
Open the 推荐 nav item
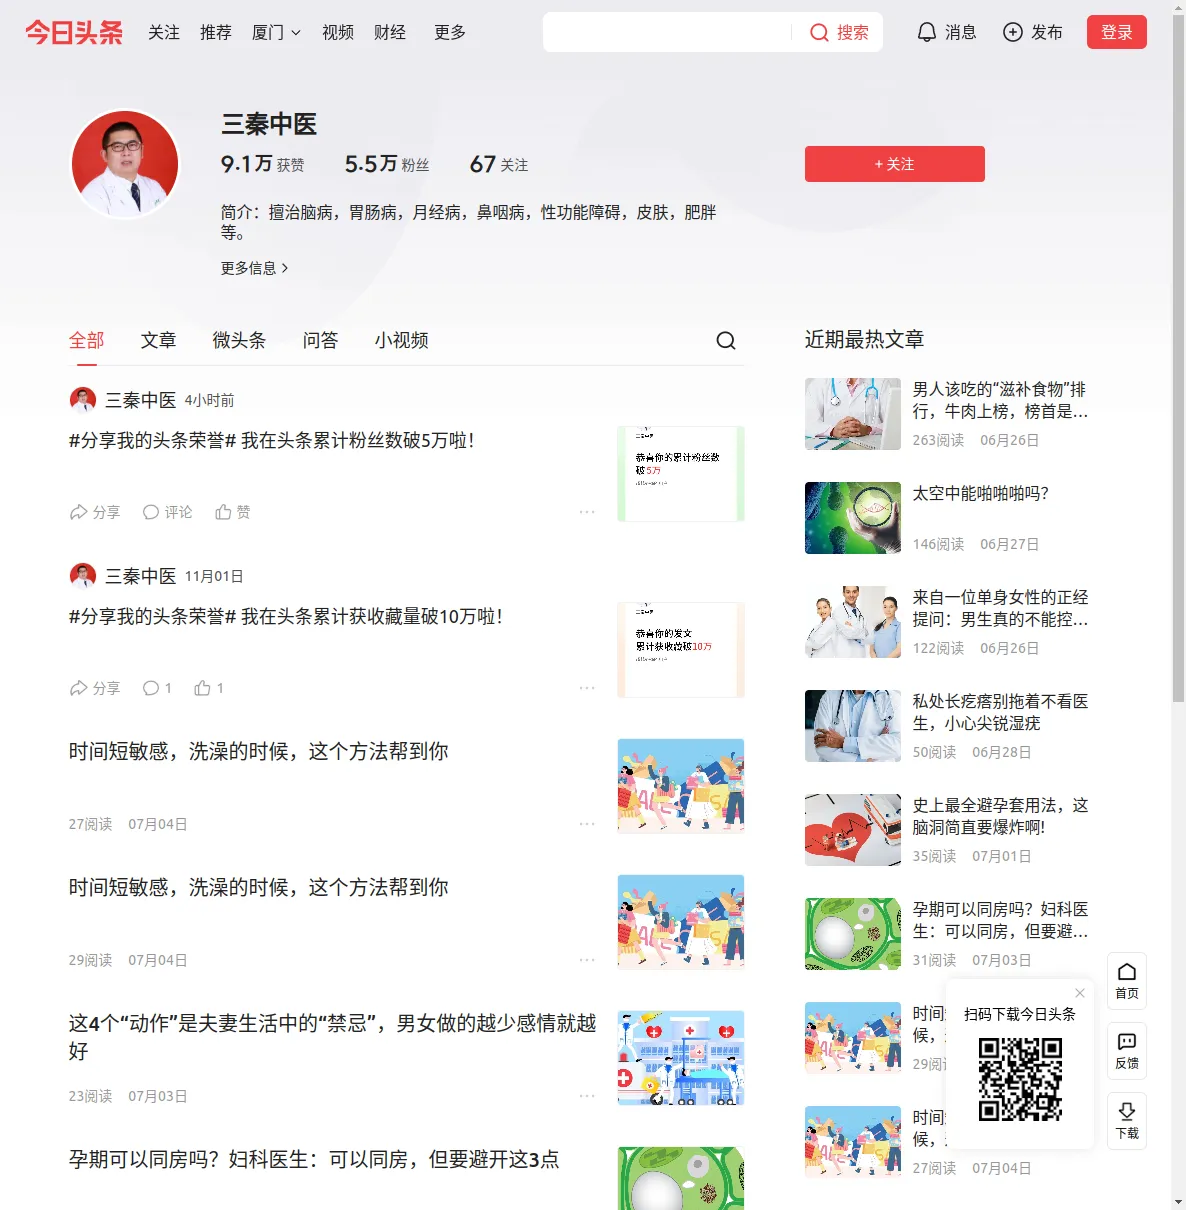(216, 32)
